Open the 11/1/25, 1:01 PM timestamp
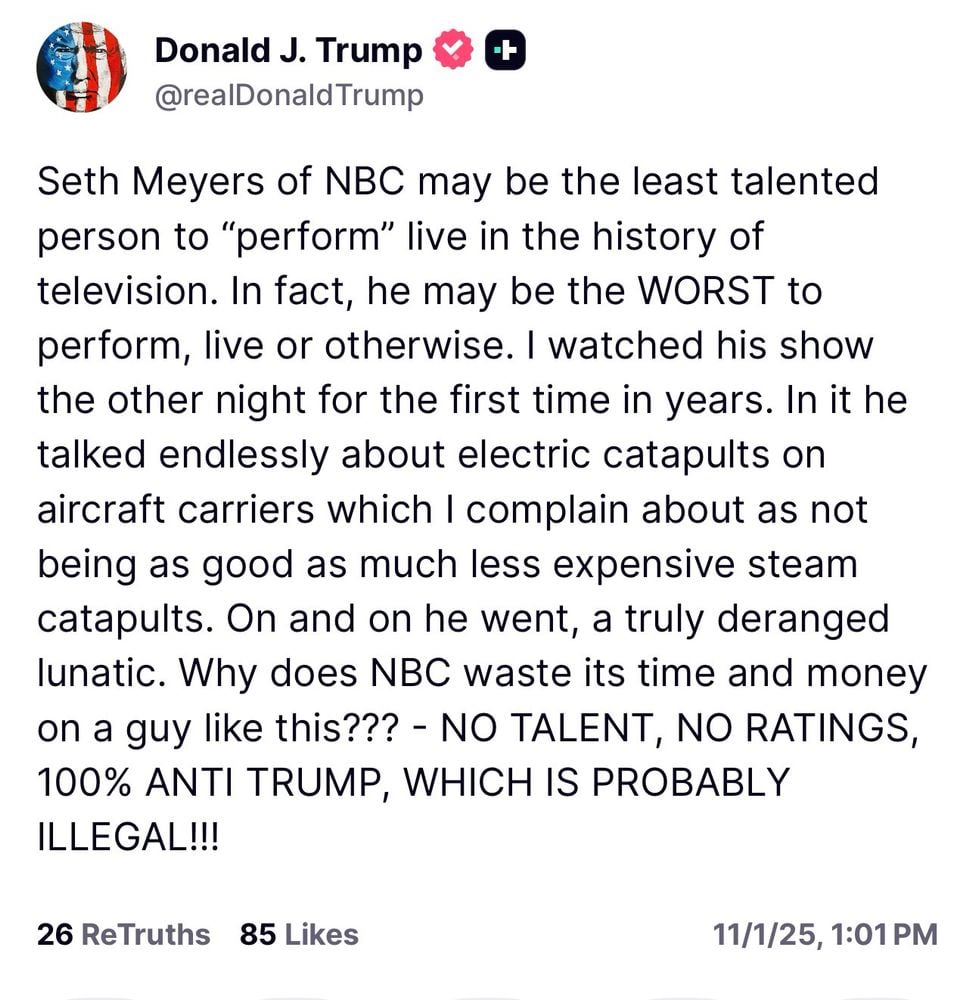This screenshot has height=1000, width=976. [x=825, y=934]
